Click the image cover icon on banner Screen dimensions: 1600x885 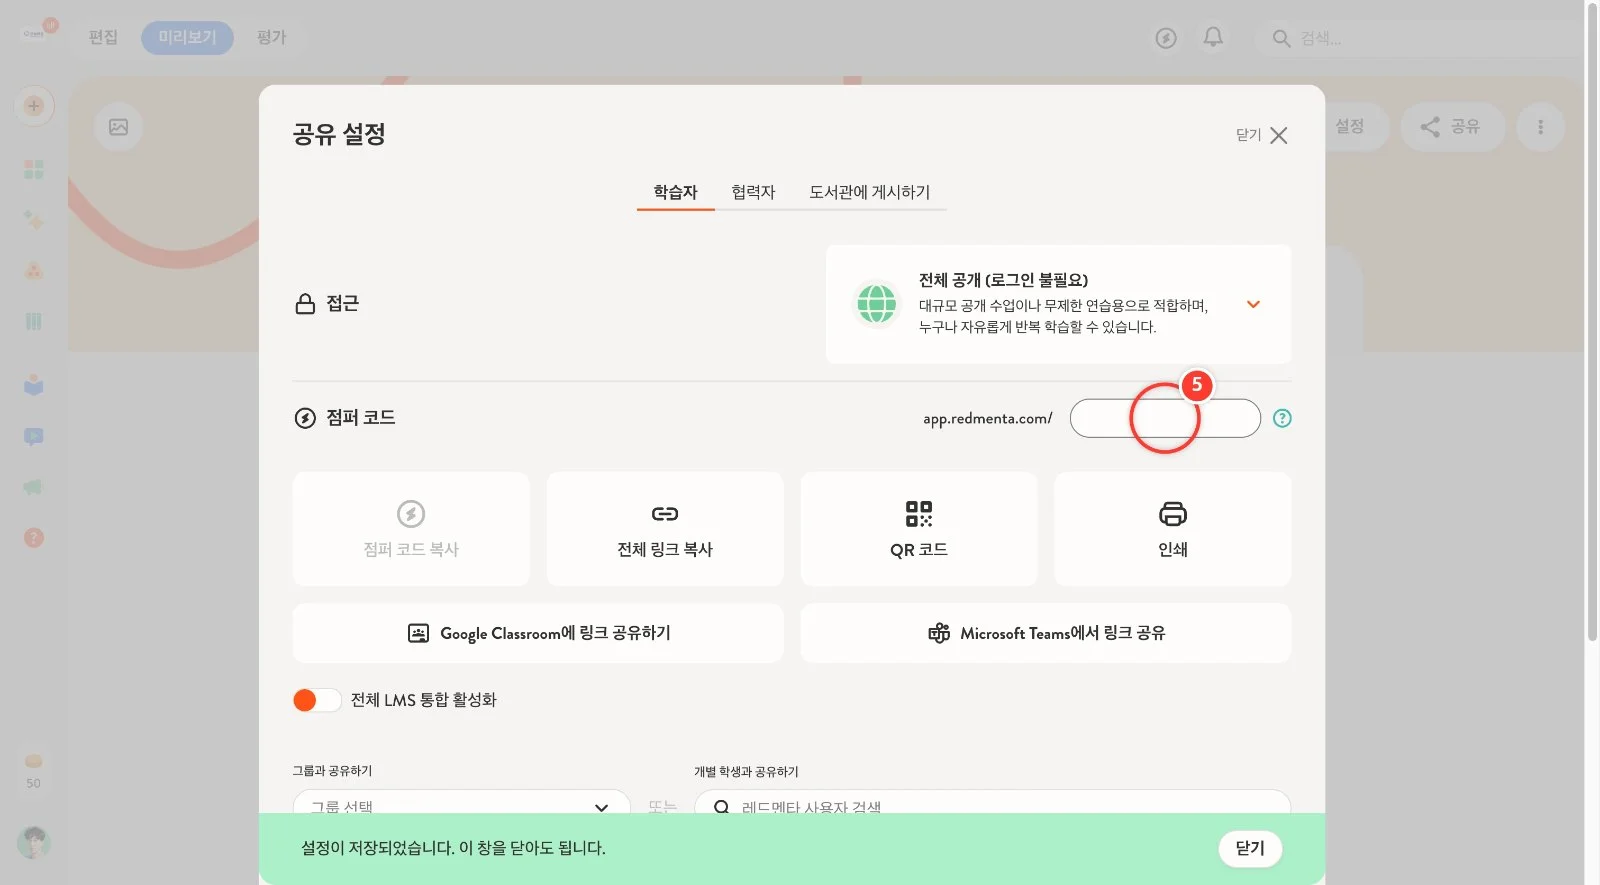point(118,127)
